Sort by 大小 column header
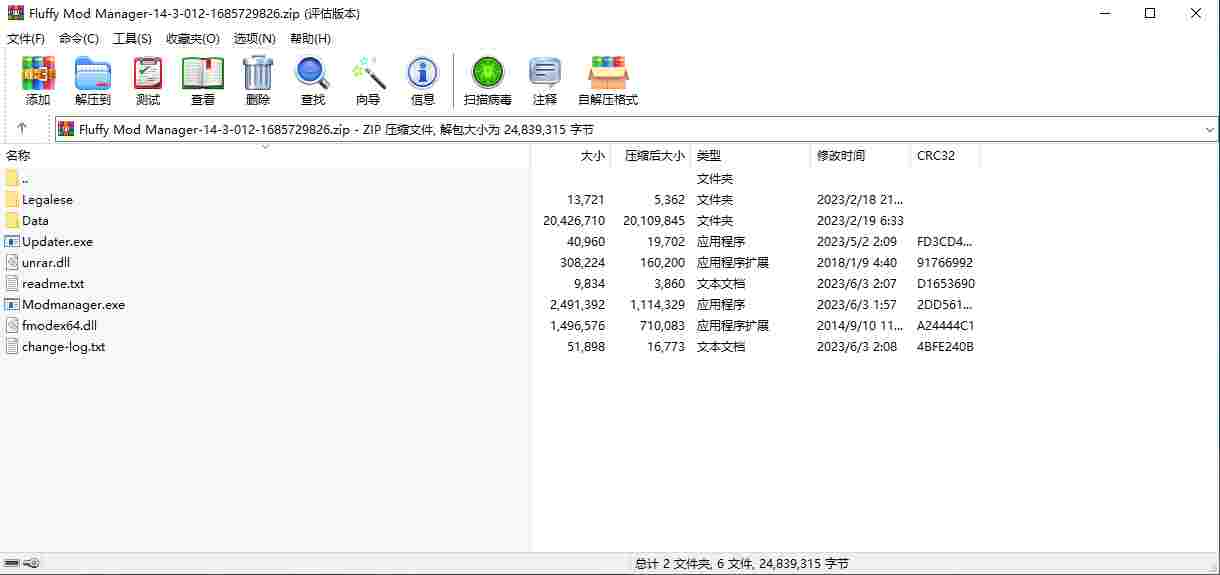The height and width of the screenshot is (575, 1220). [x=570, y=156]
